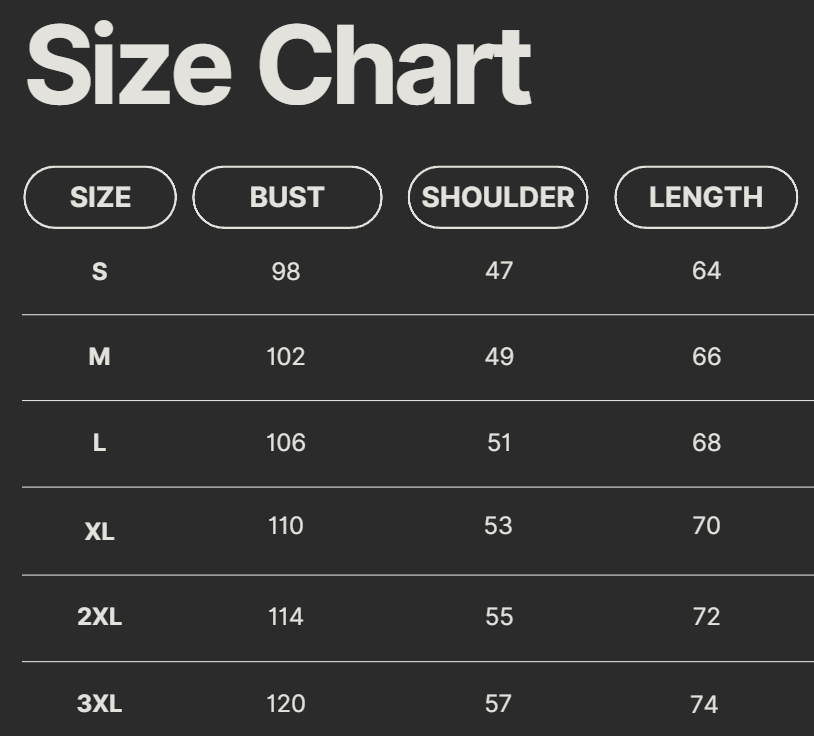
Task: Click the 3XL size row label
Action: [100, 704]
